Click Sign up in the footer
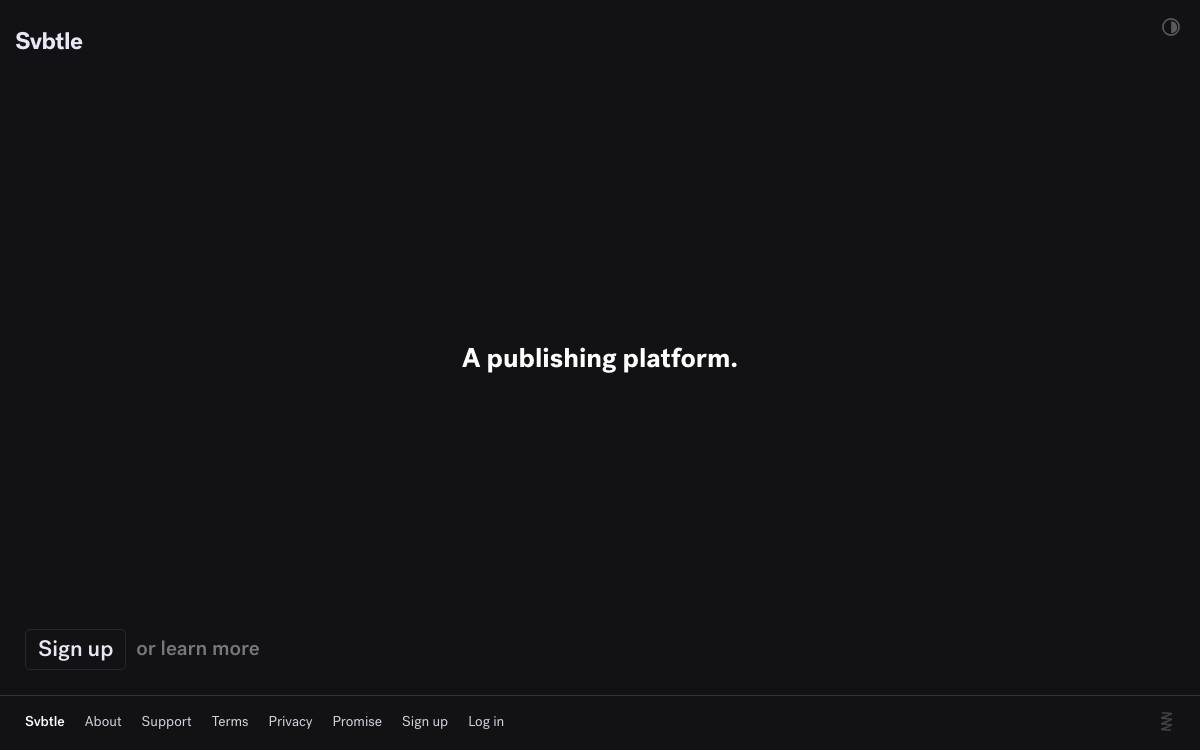This screenshot has width=1200, height=750. [x=425, y=721]
